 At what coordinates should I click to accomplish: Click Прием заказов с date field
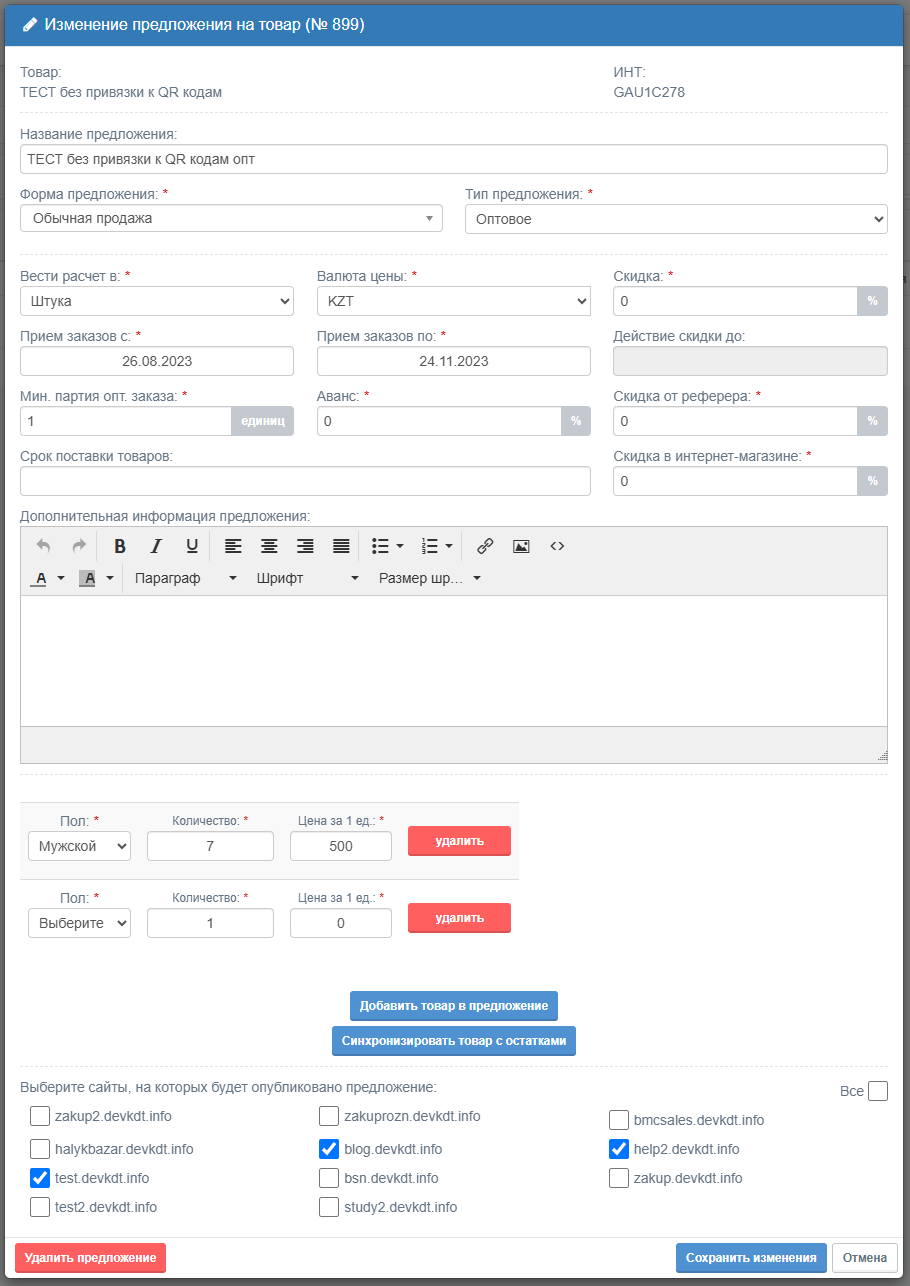point(157,361)
